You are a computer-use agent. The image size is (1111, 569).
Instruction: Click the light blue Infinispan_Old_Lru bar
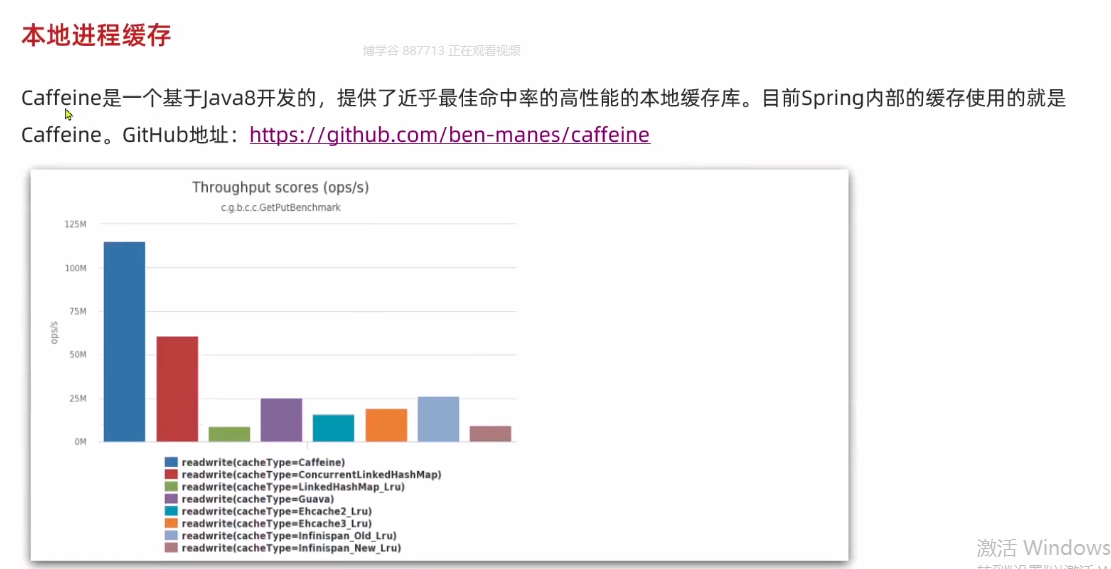[x=438, y=419]
